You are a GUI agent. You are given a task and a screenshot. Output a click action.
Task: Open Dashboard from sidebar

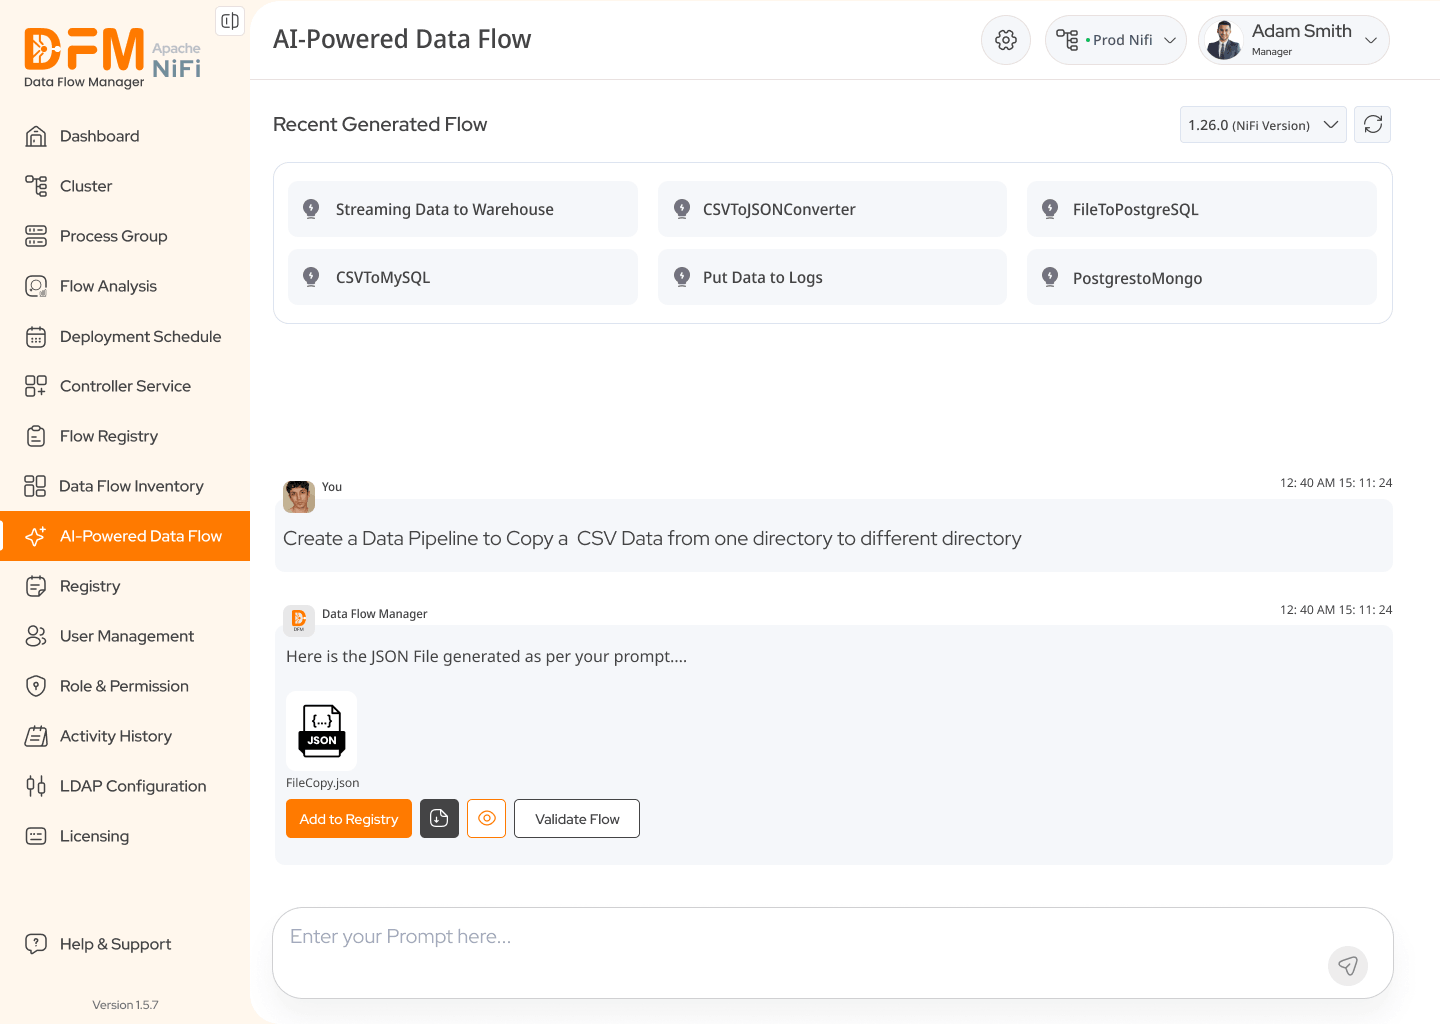[x=125, y=136]
